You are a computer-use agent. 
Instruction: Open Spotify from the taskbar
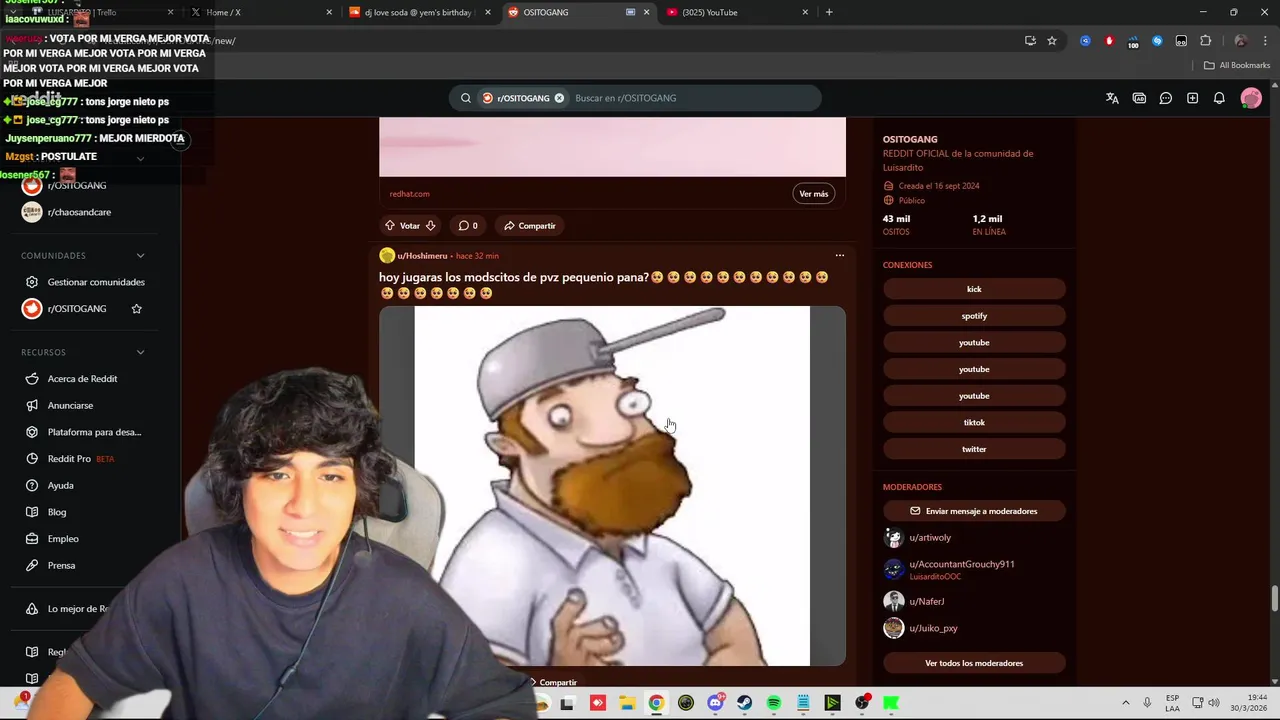tap(774, 703)
